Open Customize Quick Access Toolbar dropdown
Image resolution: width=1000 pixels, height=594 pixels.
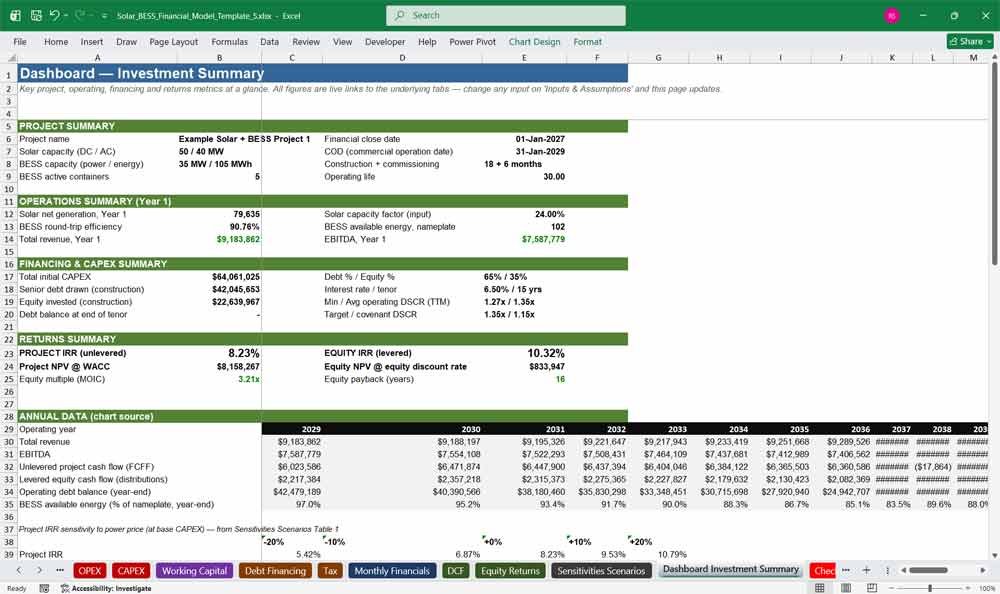tap(104, 16)
